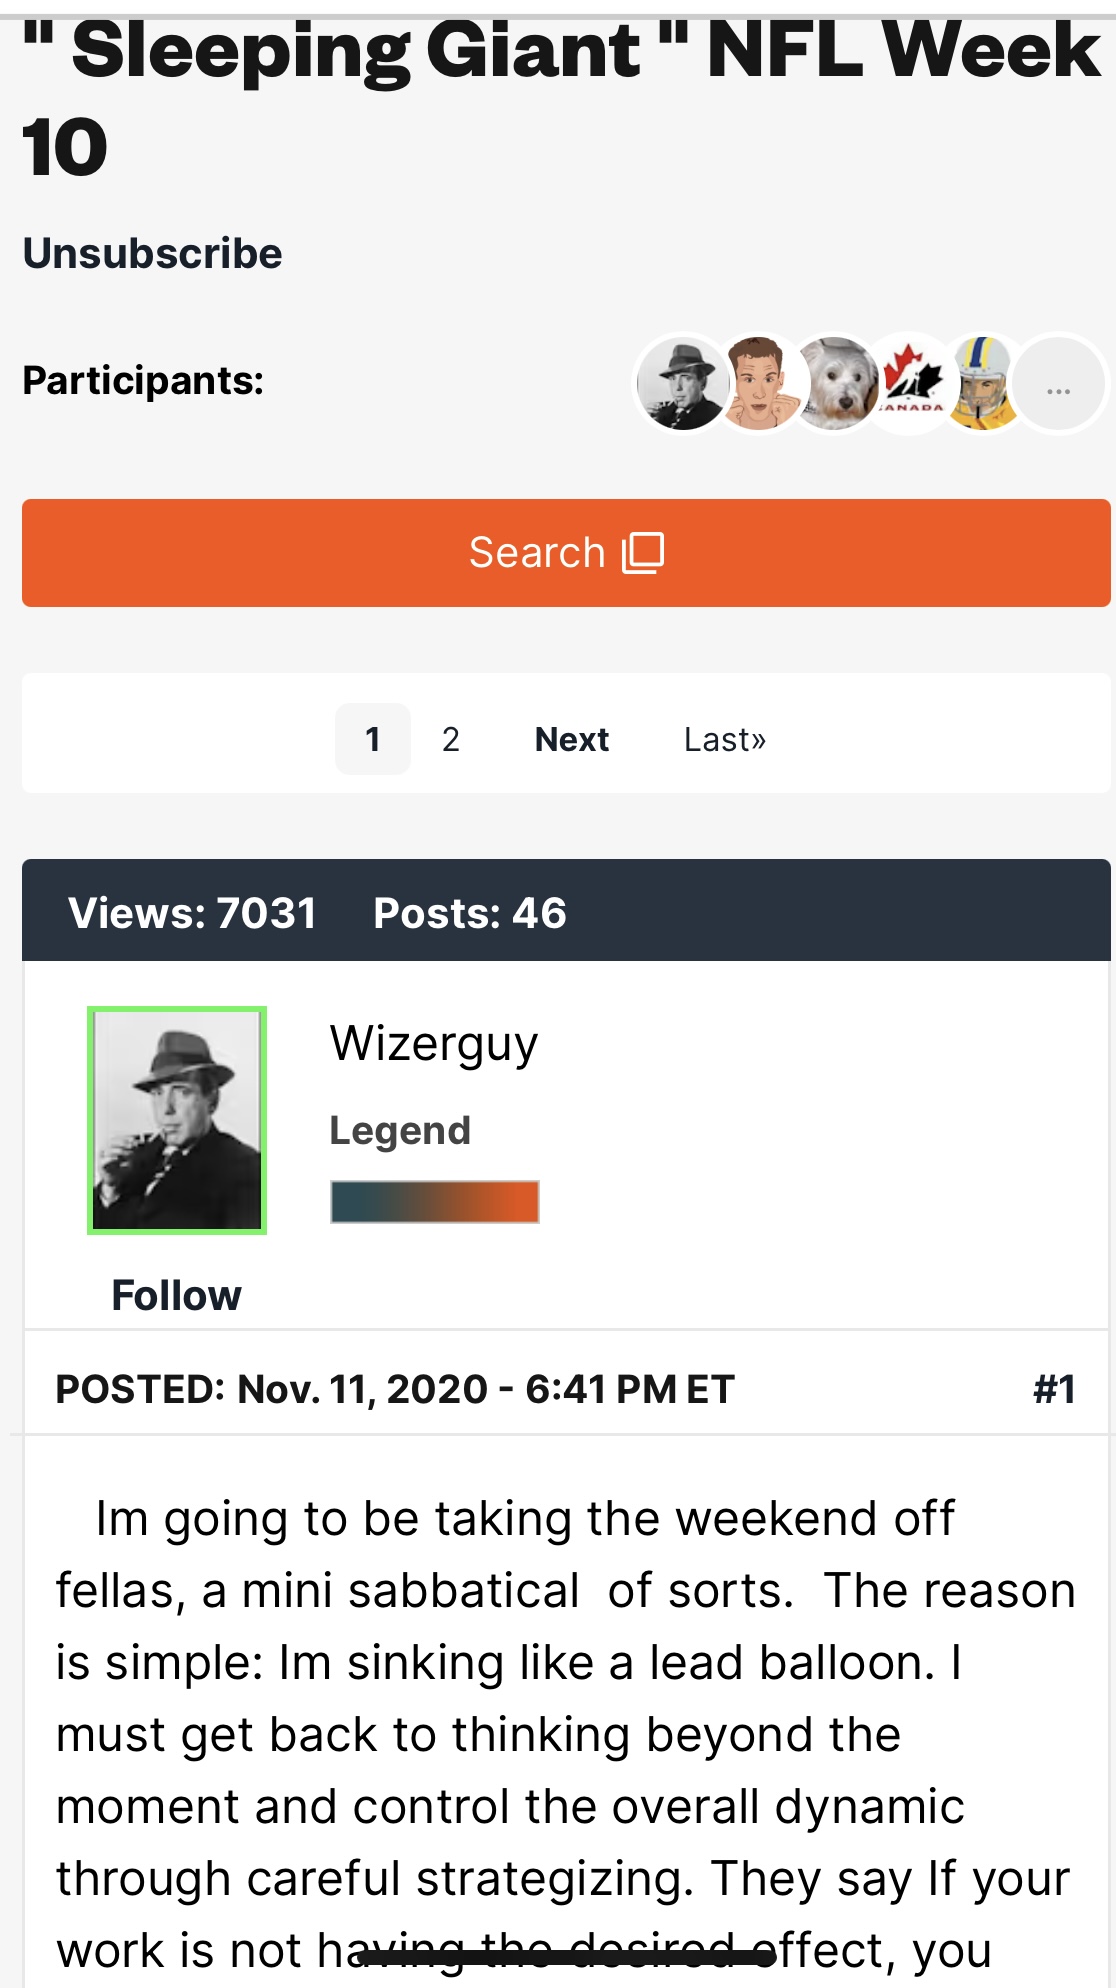
Task: Click the Wizerguy username
Action: 434,1044
